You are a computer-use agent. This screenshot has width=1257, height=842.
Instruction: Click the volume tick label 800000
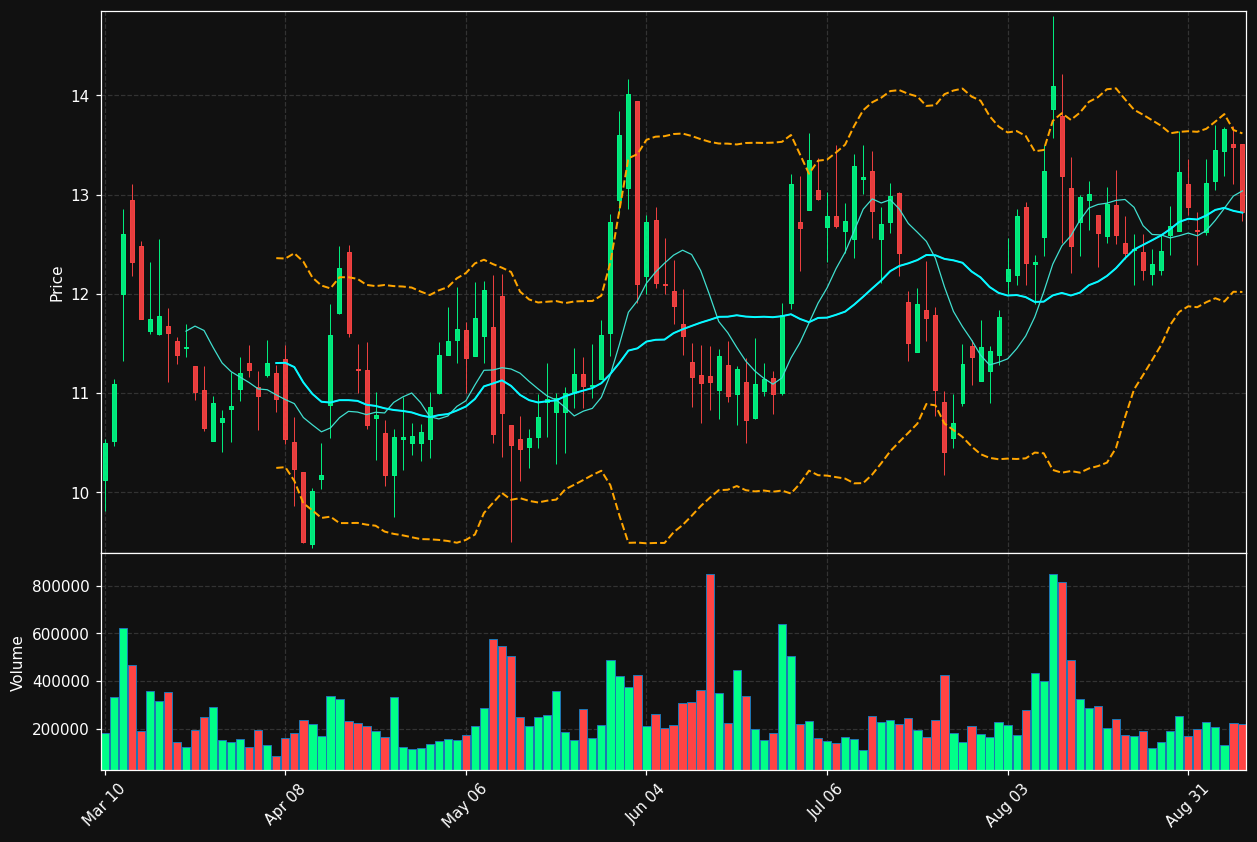pyautogui.click(x=61, y=586)
